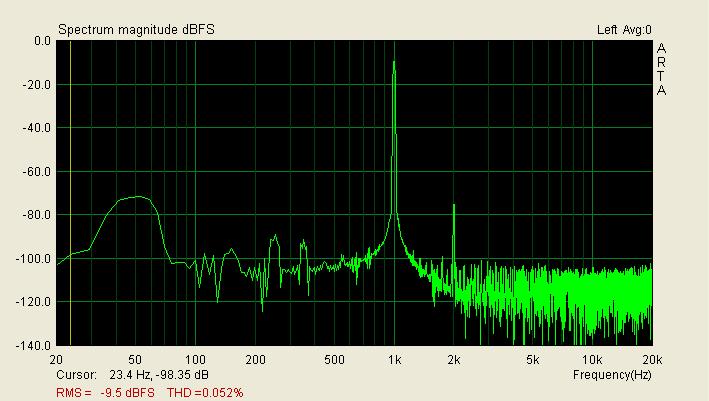Click the -20.0 y-axis label

(x=37, y=85)
